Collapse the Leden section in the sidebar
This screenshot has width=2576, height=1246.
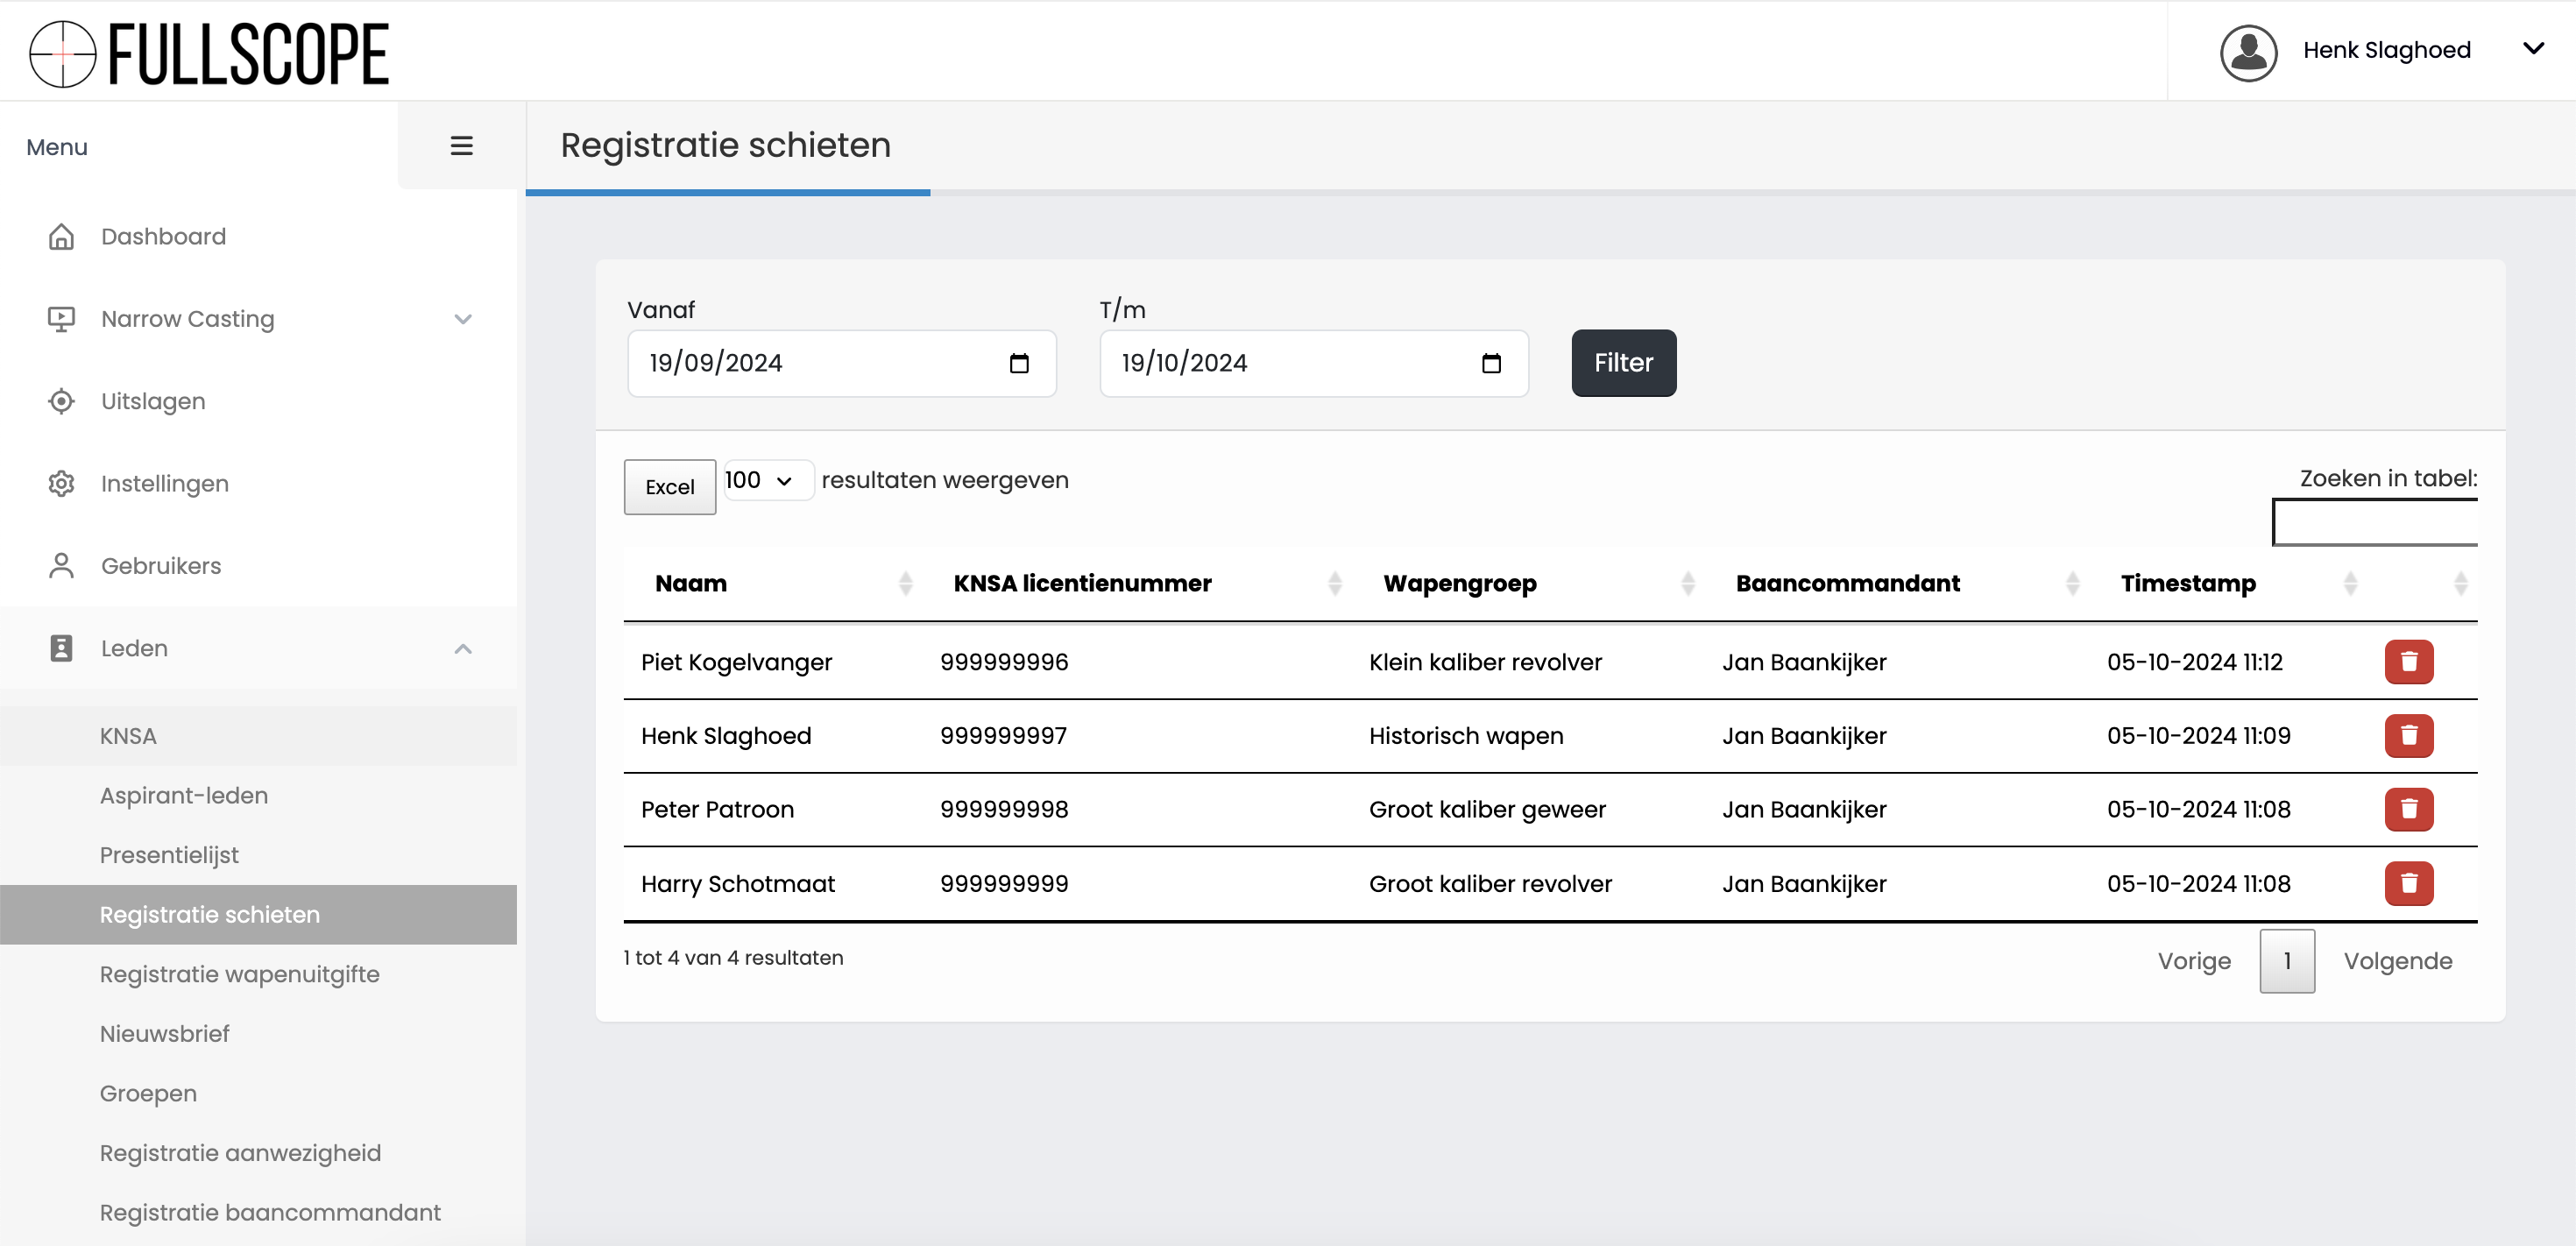coord(463,648)
